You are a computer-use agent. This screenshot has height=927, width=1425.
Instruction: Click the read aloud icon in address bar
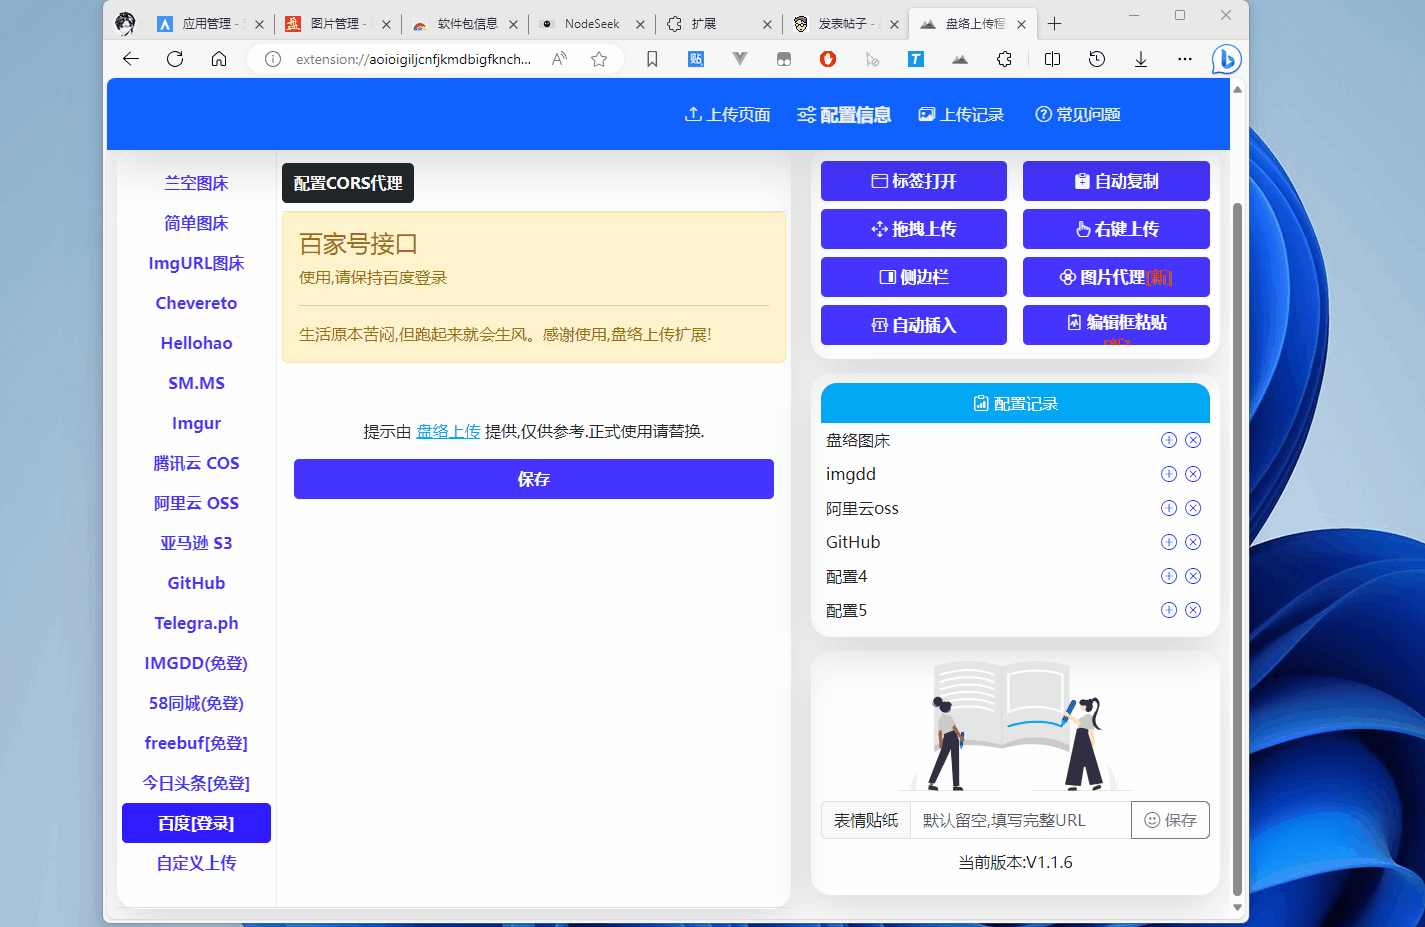559,59
